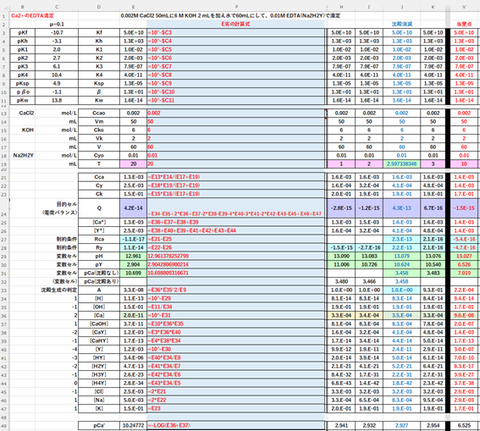Select the formula '=2*E22'
This screenshot has width=480, height=431.
[236, 400]
